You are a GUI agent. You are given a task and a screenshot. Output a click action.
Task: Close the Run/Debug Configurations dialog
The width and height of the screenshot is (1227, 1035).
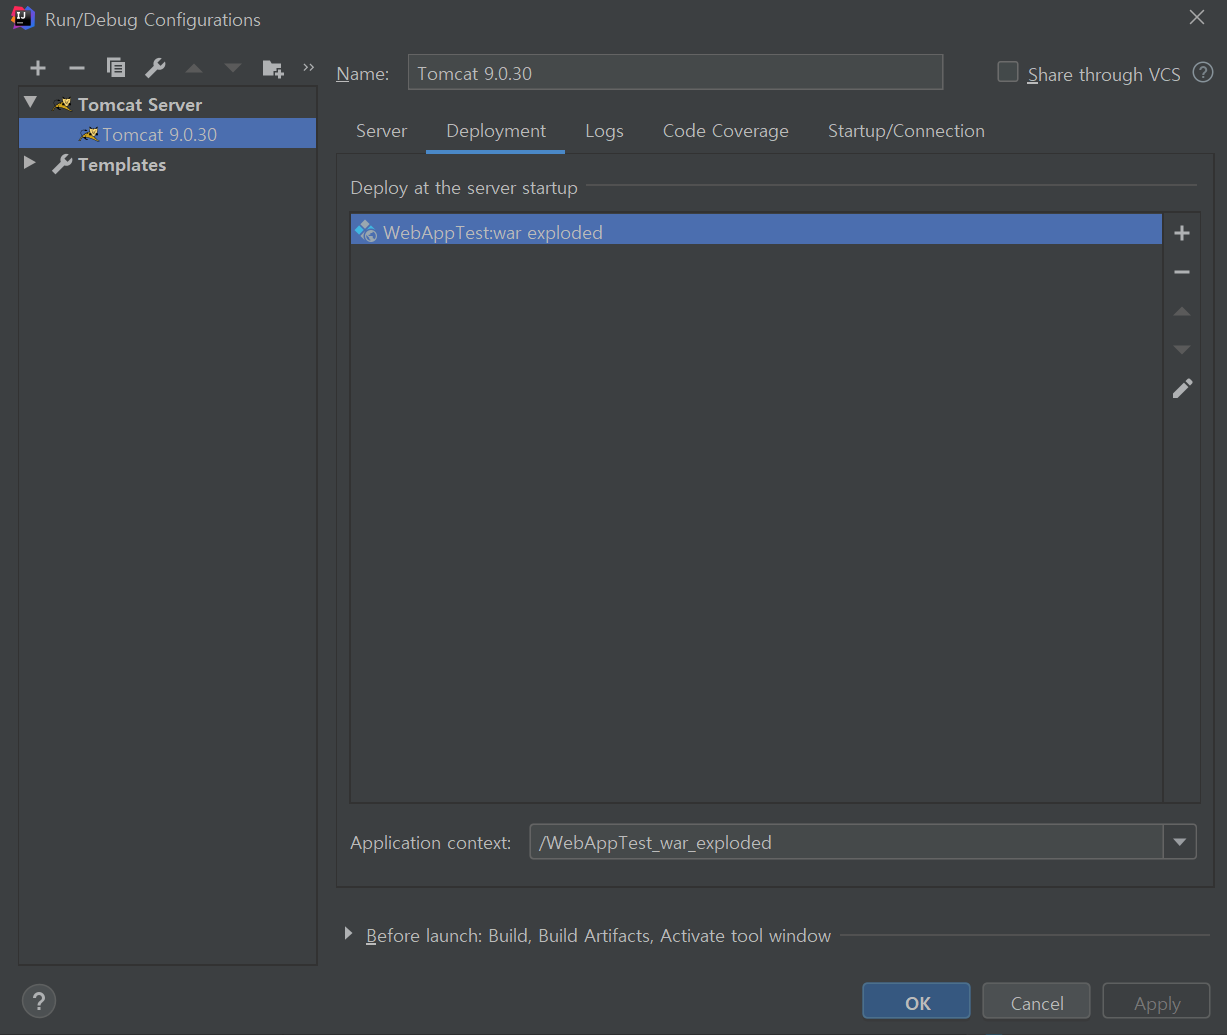coord(1196,18)
